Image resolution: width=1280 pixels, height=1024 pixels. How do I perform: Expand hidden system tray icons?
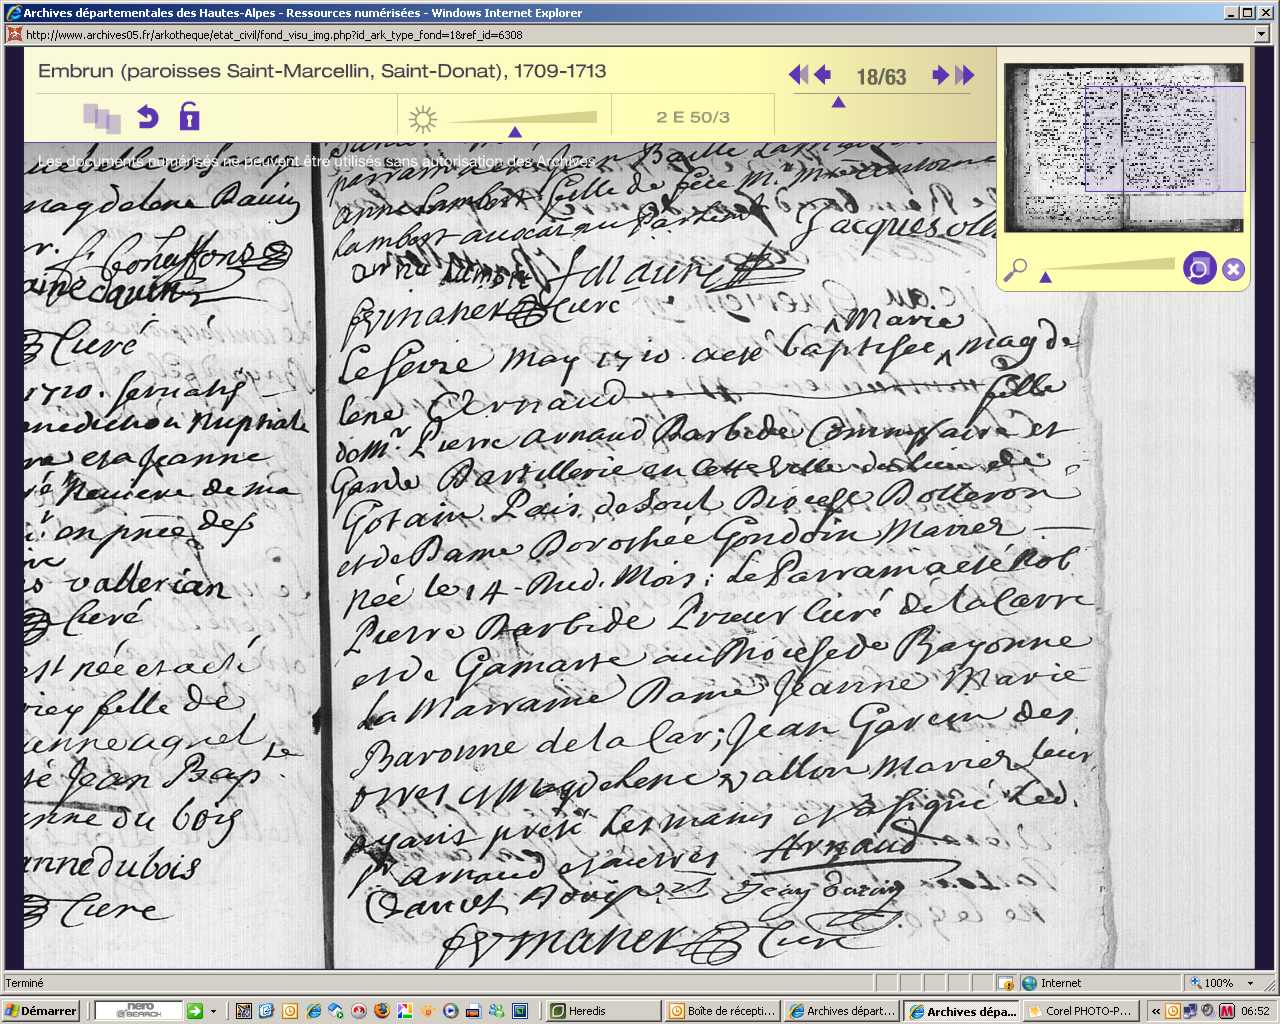[1156, 1011]
